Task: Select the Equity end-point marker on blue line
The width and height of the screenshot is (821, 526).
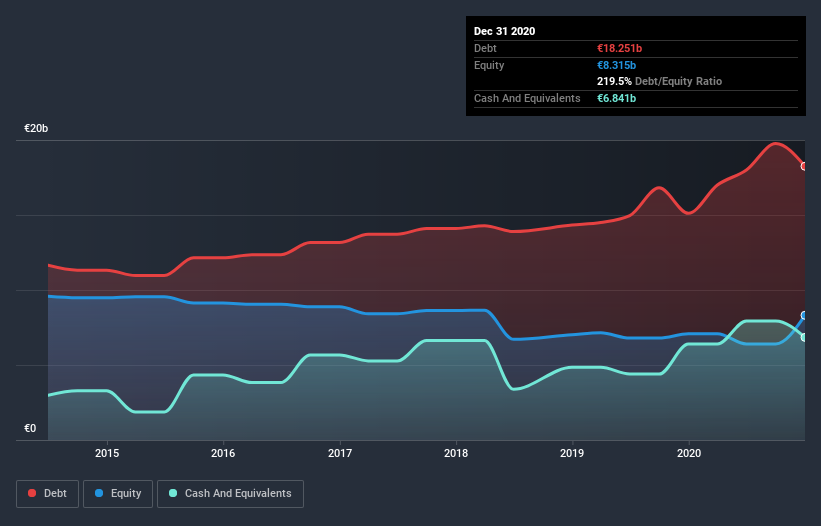Action: tap(804, 316)
